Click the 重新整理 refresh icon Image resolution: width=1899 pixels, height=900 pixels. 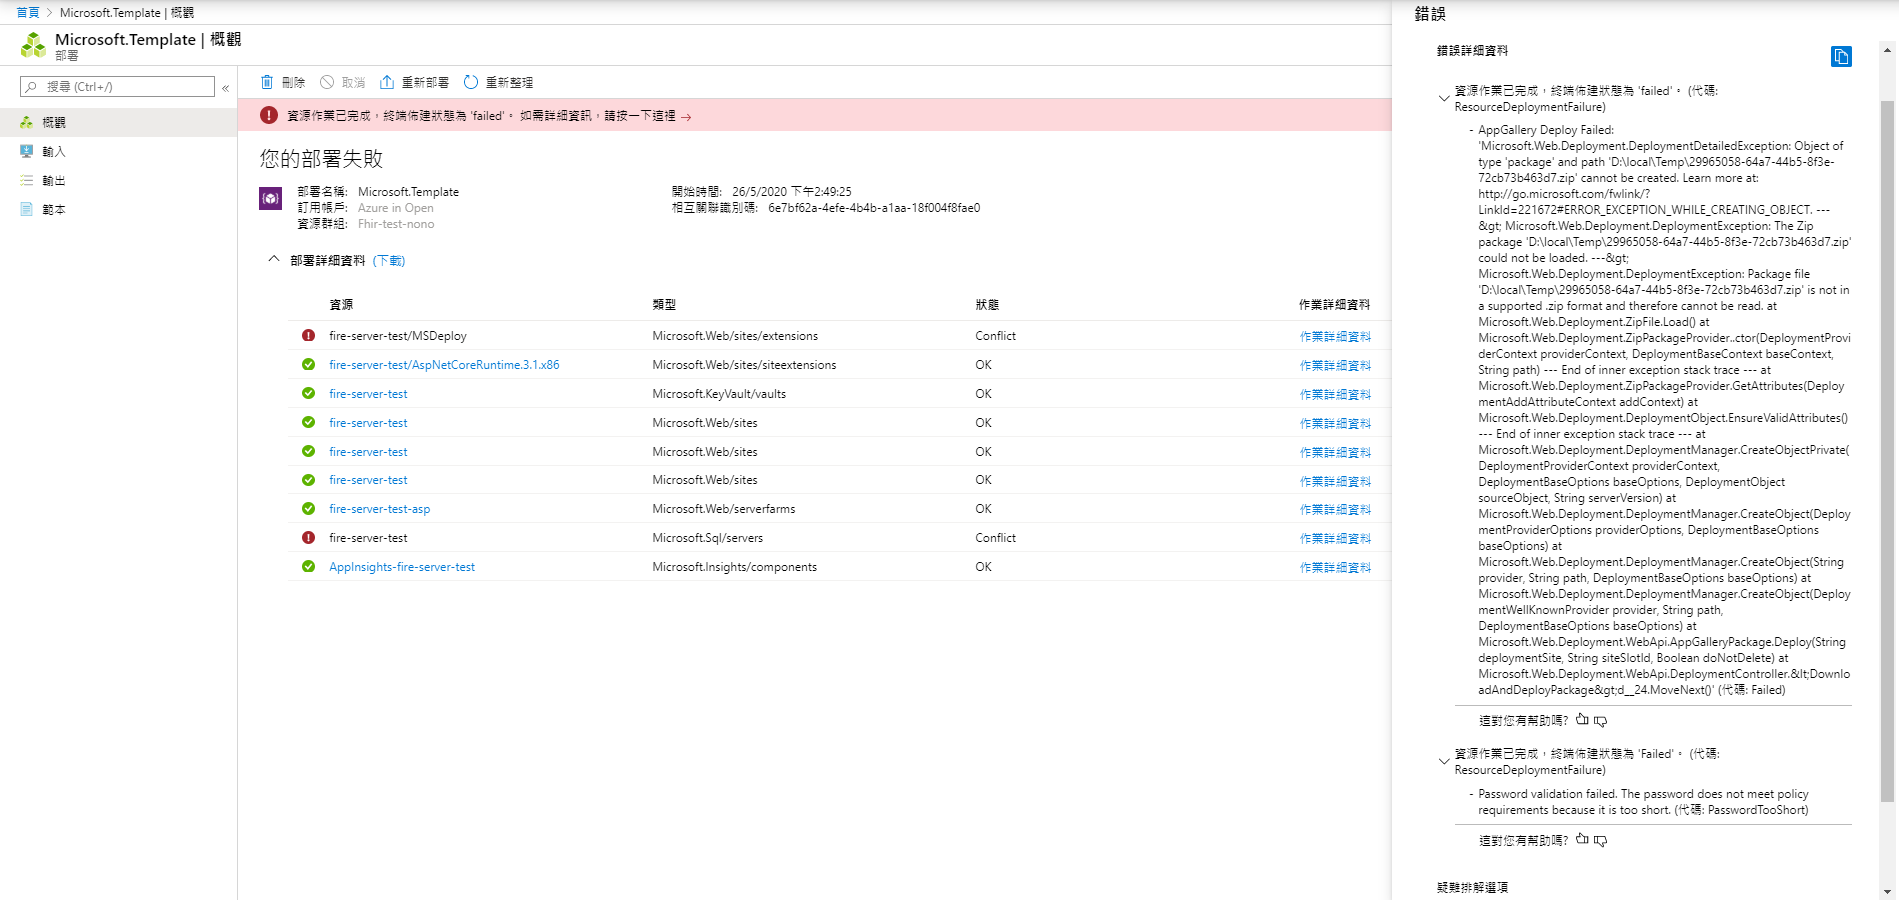tap(471, 82)
